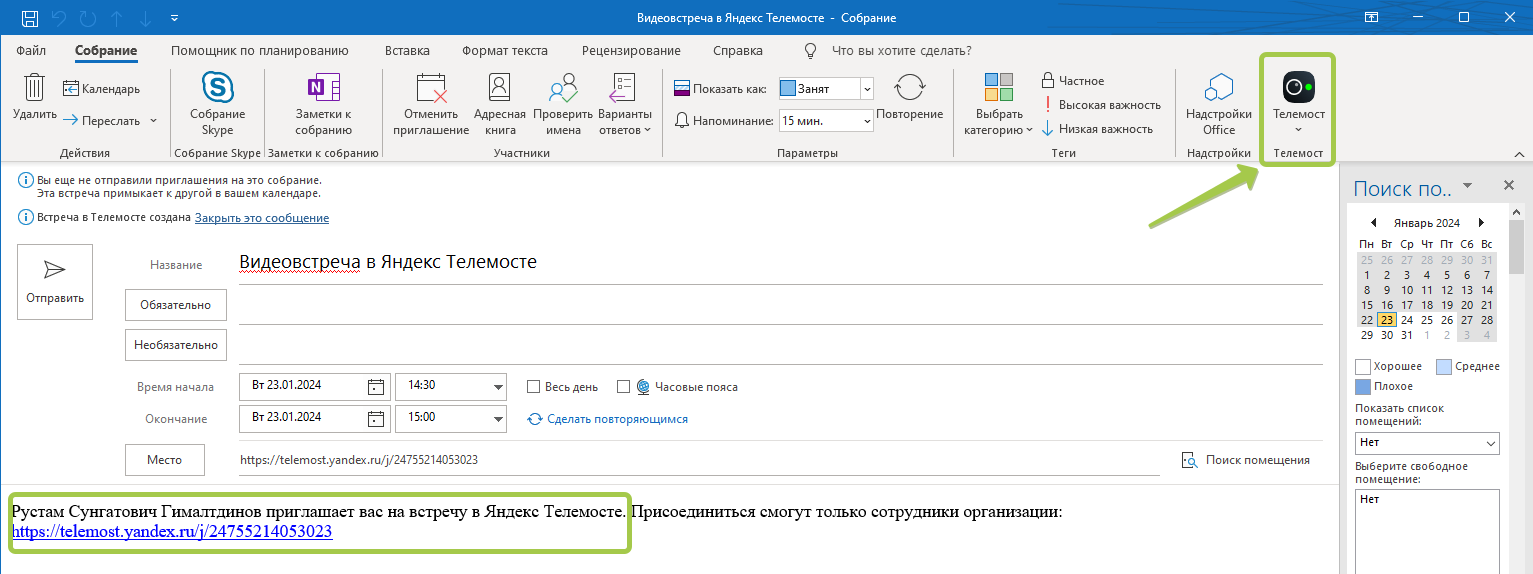Select January 24 in the mini calendar
Screen dimensions: 1533x574
point(1407,320)
